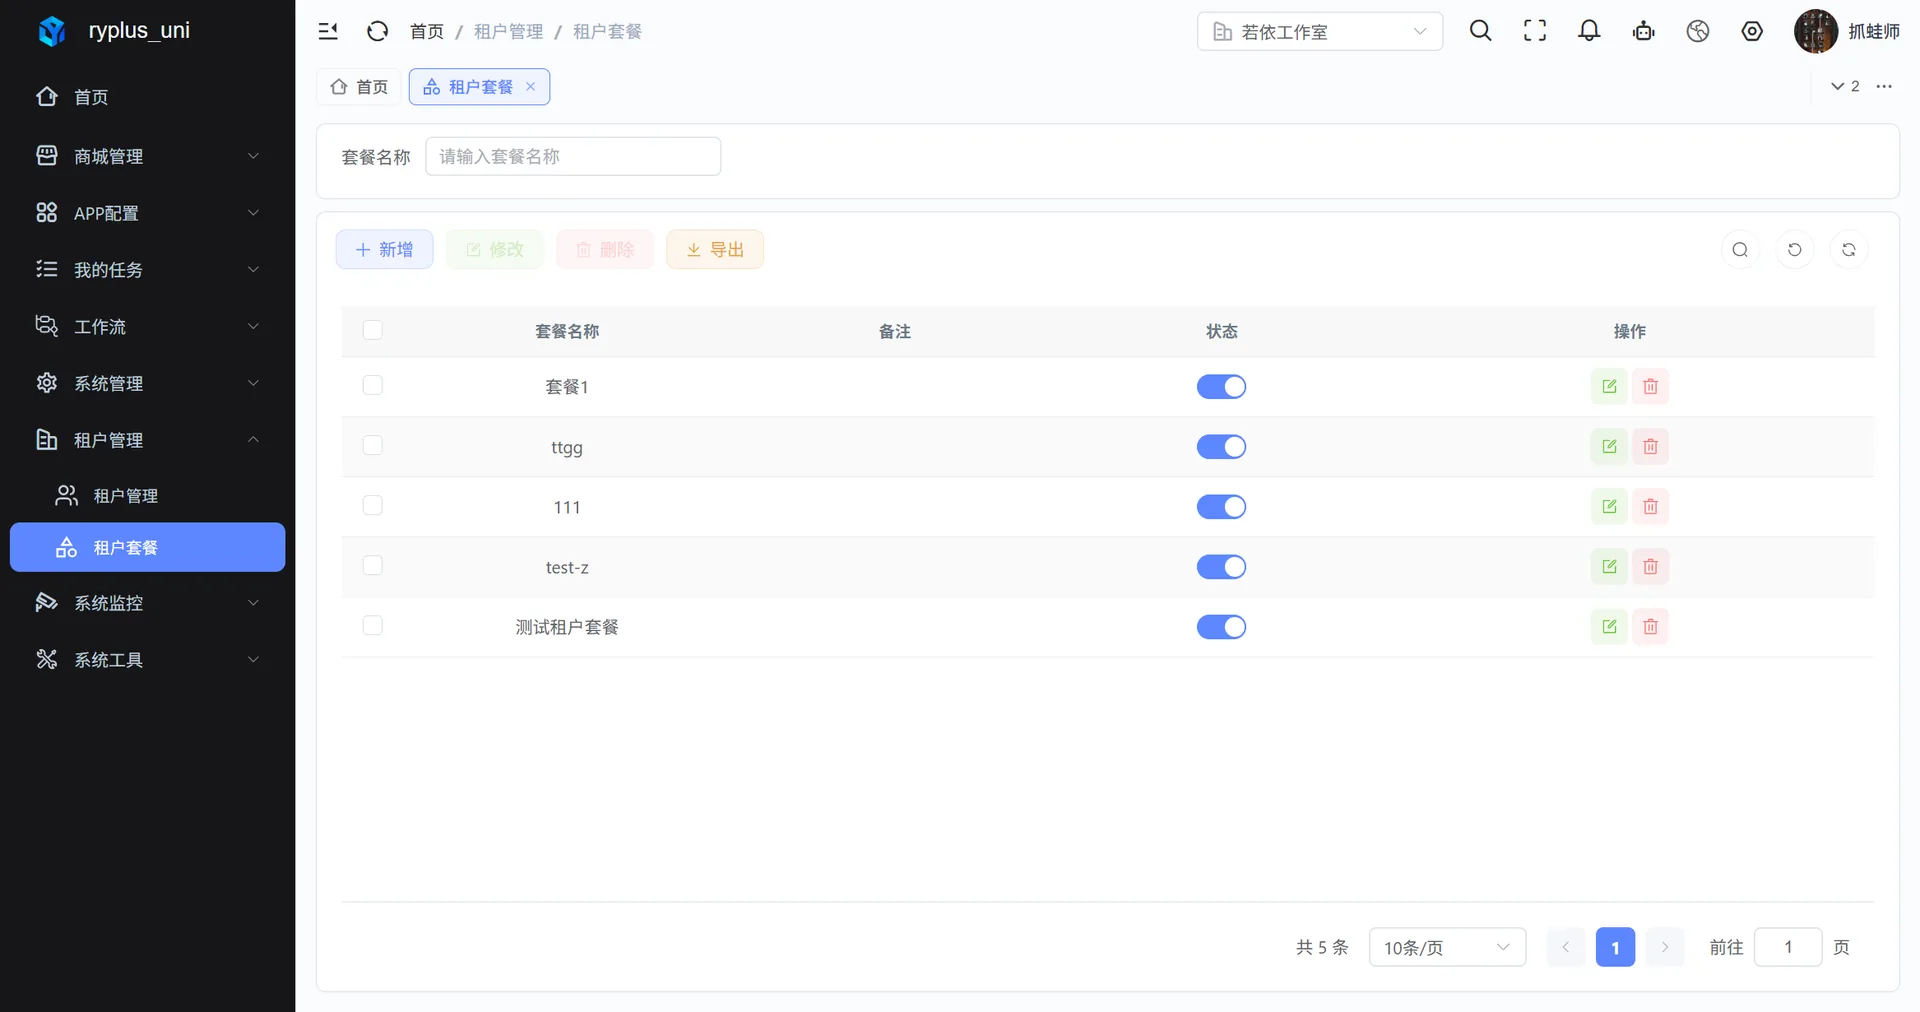Open the notifications bell icon
This screenshot has width=1920, height=1012.
(1589, 31)
